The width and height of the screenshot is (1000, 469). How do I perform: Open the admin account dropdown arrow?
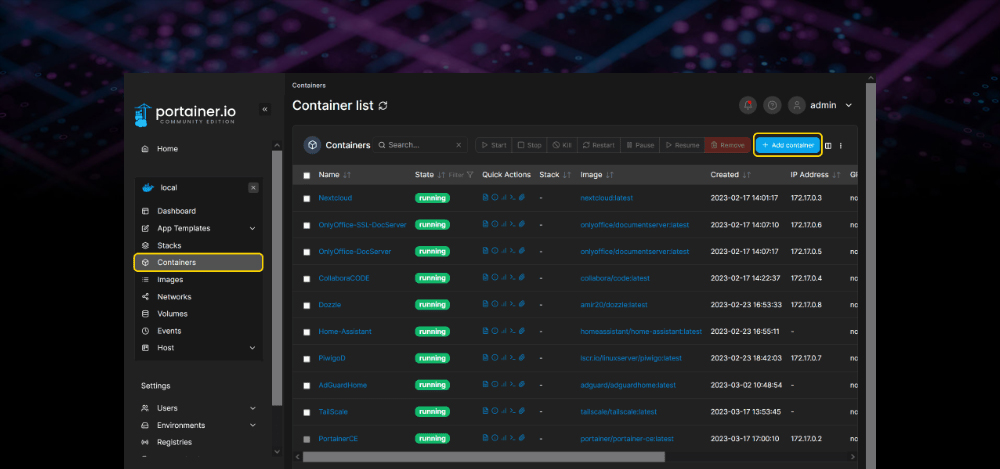(x=848, y=105)
